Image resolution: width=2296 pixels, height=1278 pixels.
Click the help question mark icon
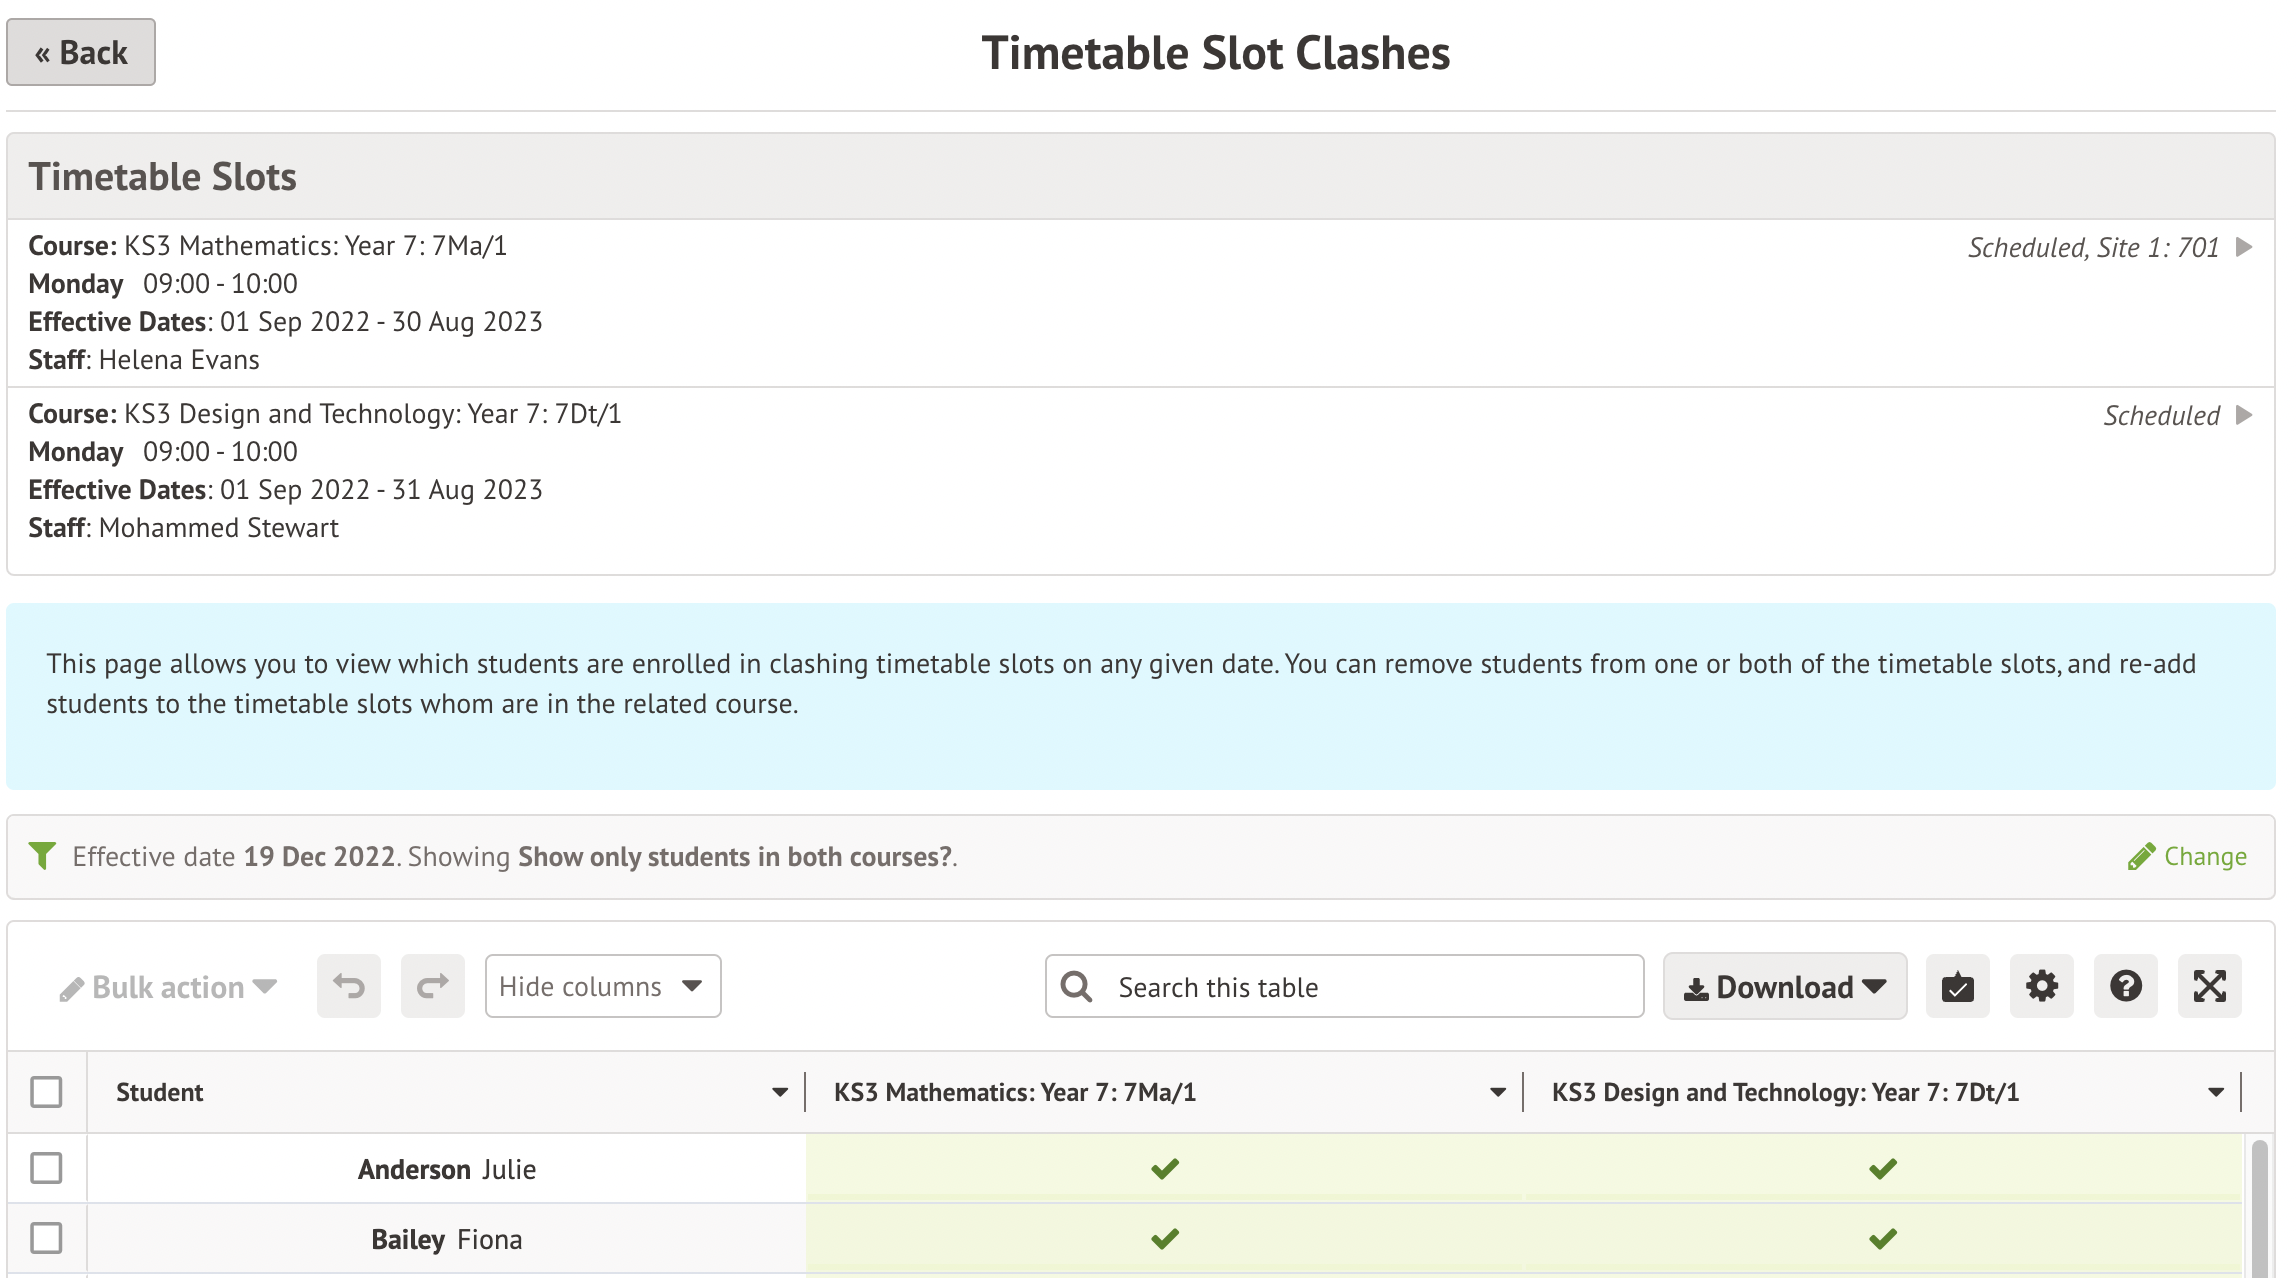click(x=2126, y=987)
